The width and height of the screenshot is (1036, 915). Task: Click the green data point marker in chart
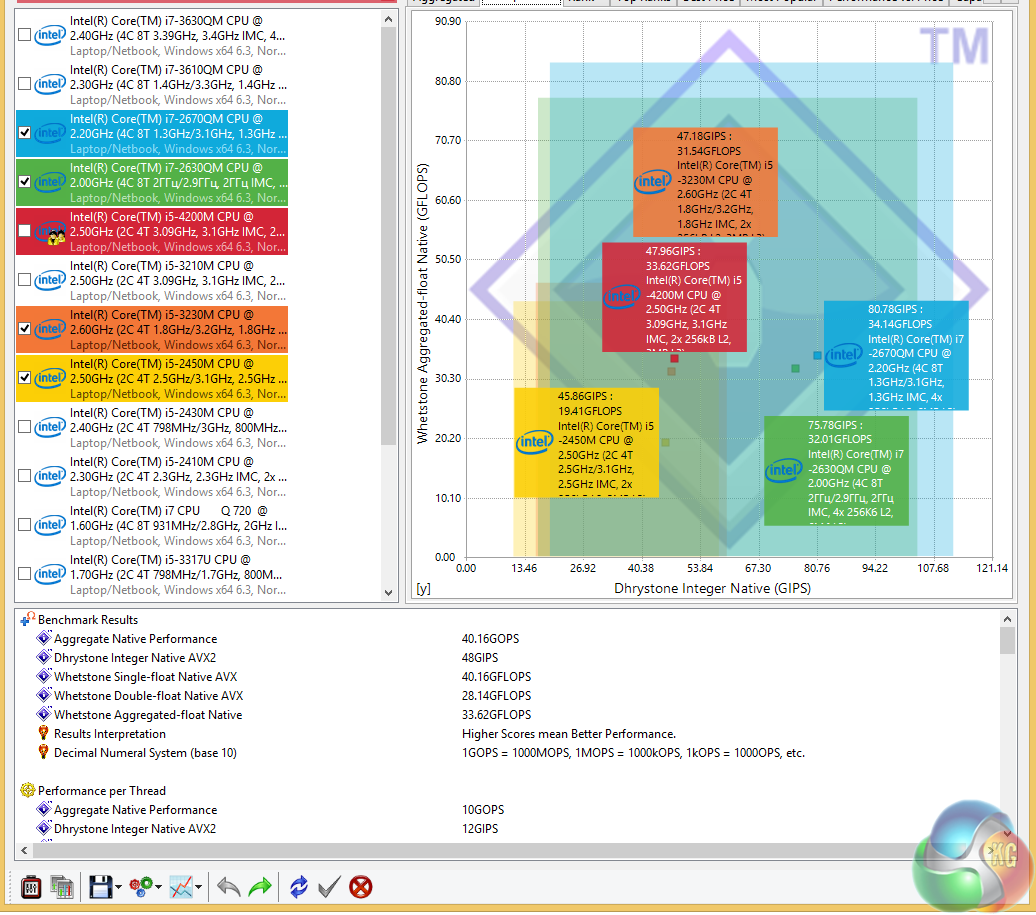(796, 368)
